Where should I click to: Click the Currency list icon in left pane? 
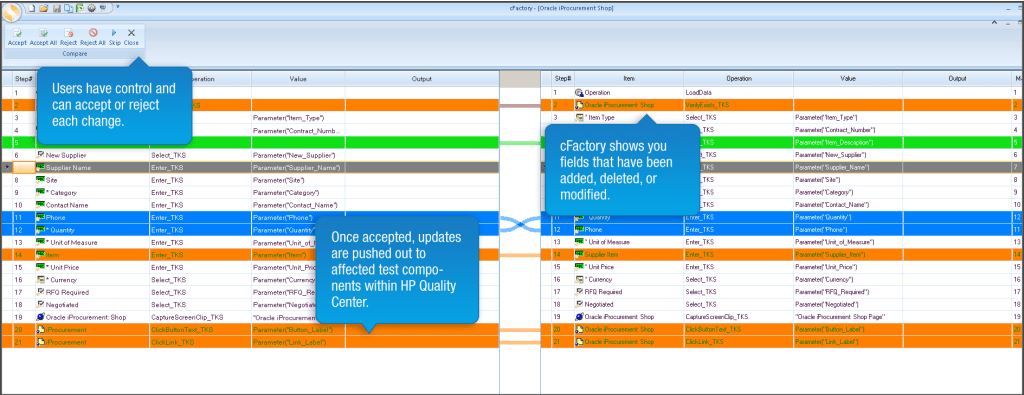(x=40, y=279)
